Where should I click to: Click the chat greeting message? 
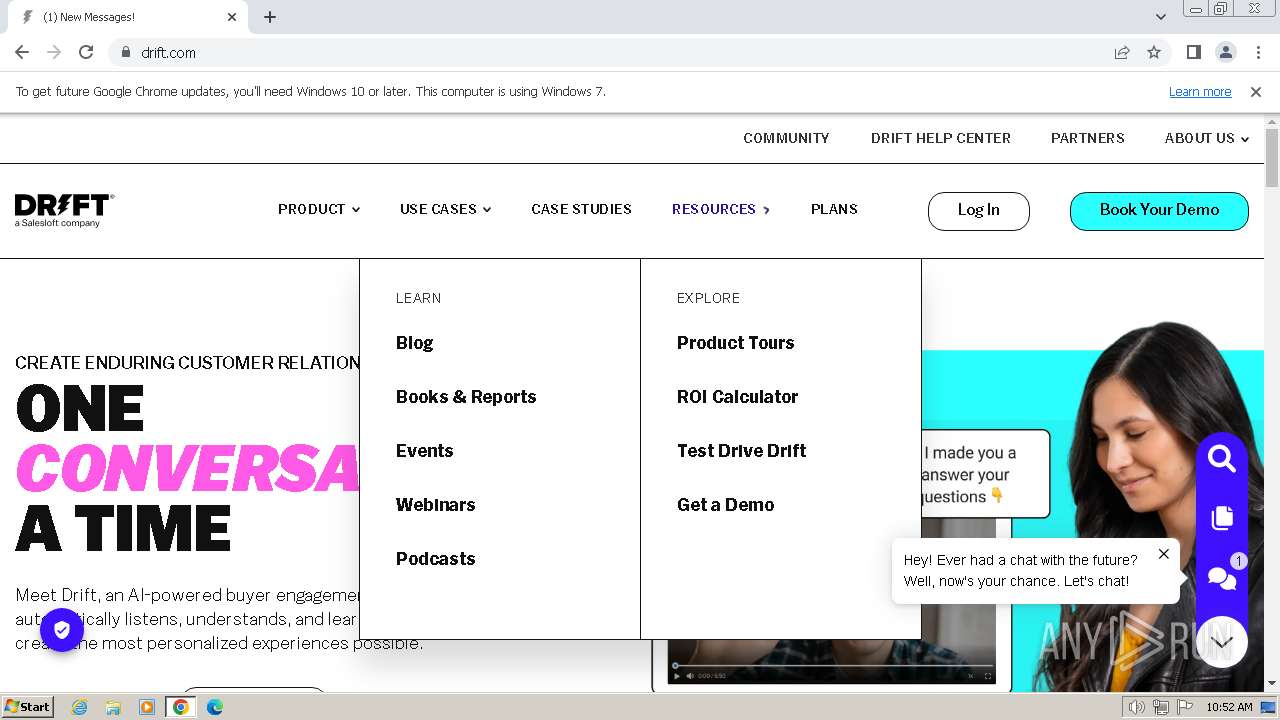point(1021,571)
